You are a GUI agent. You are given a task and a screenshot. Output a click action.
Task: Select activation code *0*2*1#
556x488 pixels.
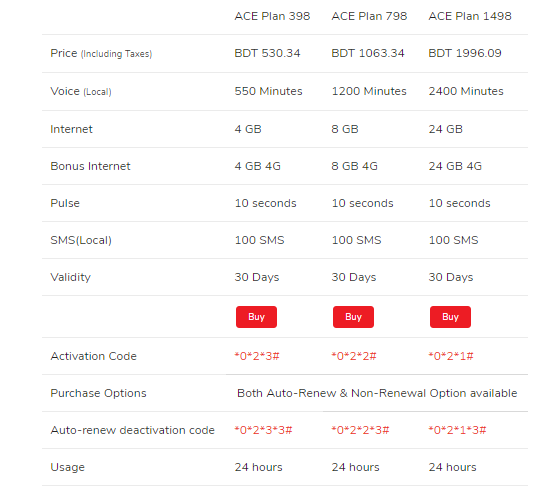click(x=451, y=356)
